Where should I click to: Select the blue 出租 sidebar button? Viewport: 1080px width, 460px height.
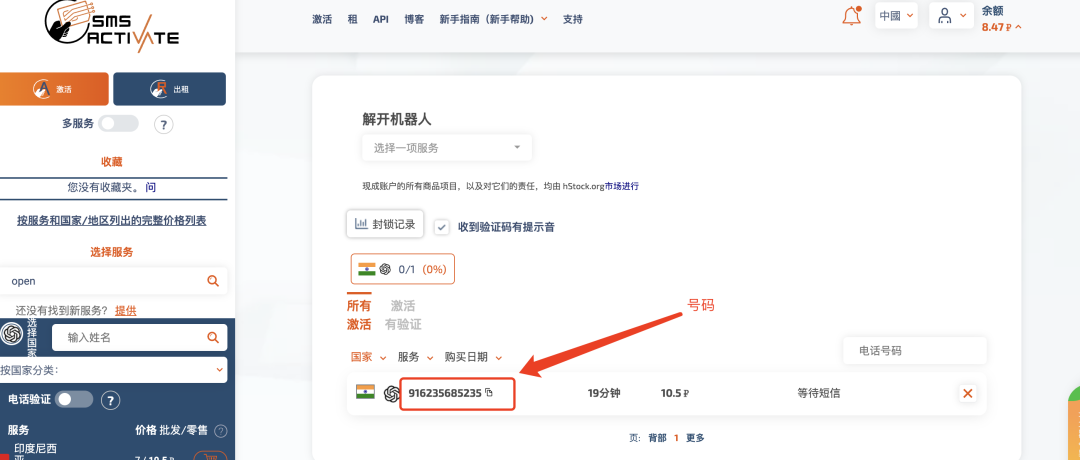pyautogui.click(x=169, y=89)
